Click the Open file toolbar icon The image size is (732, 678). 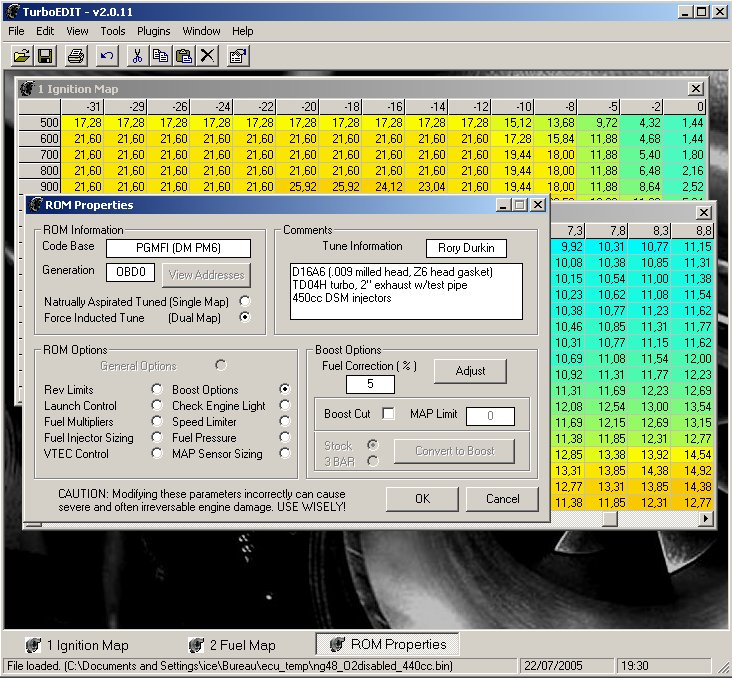(x=21, y=56)
